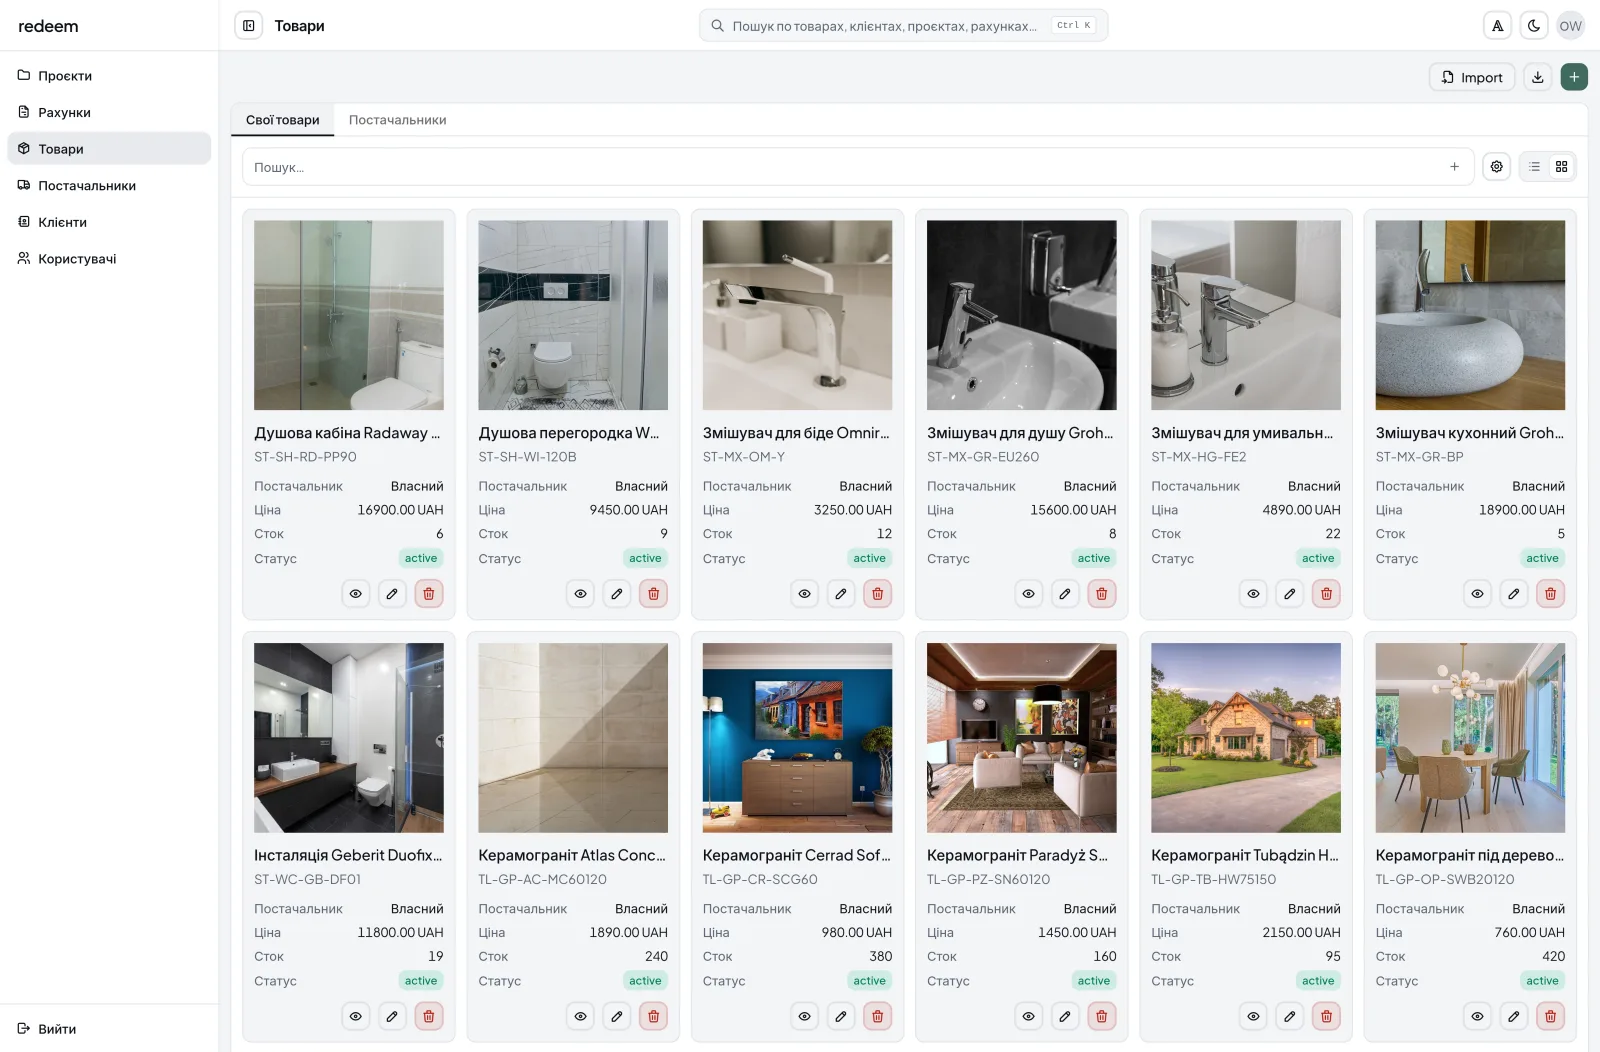1600x1052 pixels.
Task: Edit Душова кабіна Radaway product
Action: (392, 594)
